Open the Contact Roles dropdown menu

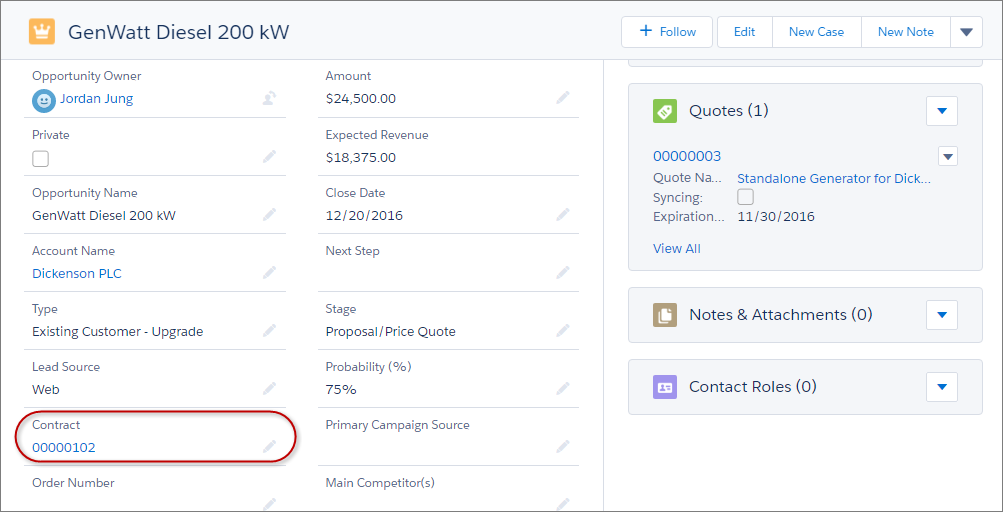point(942,387)
